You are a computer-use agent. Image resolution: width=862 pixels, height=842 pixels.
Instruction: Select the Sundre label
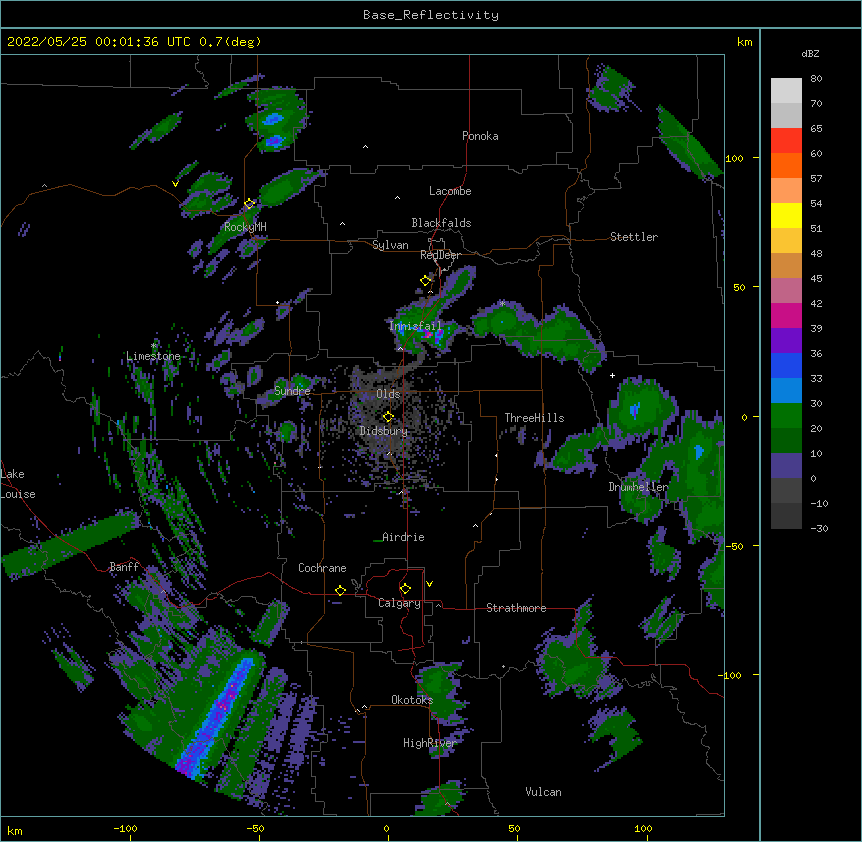(x=292, y=391)
